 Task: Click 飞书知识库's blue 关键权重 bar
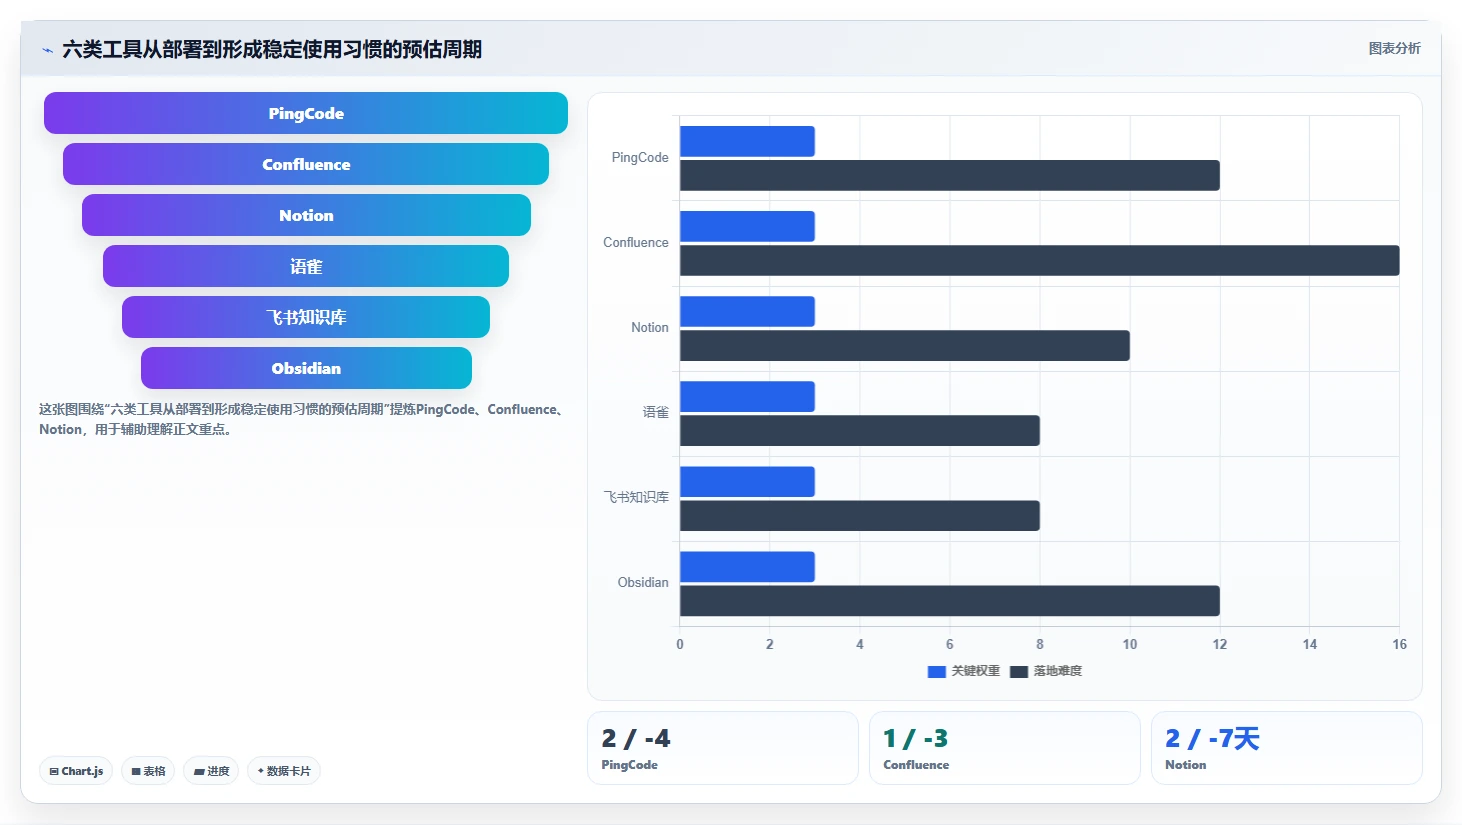click(x=747, y=481)
